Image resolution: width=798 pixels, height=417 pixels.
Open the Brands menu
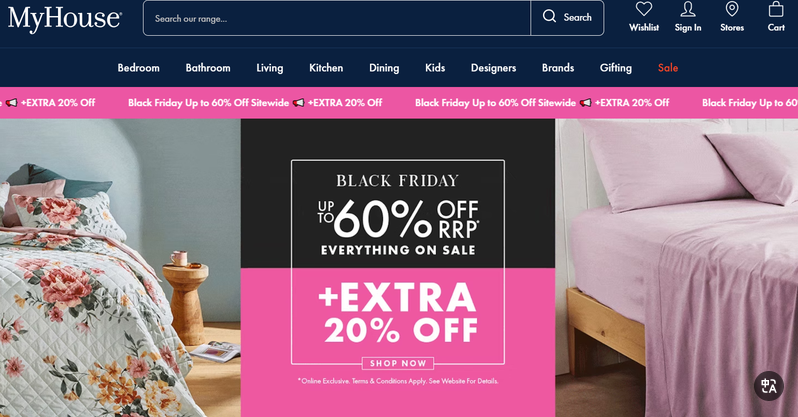pyautogui.click(x=558, y=68)
